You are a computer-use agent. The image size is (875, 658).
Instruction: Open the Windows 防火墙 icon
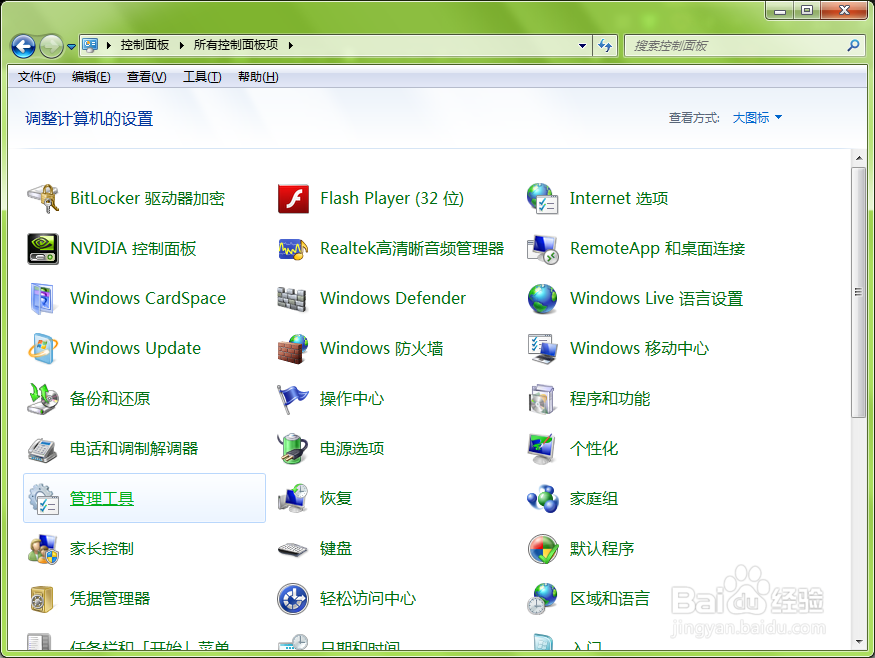293,349
